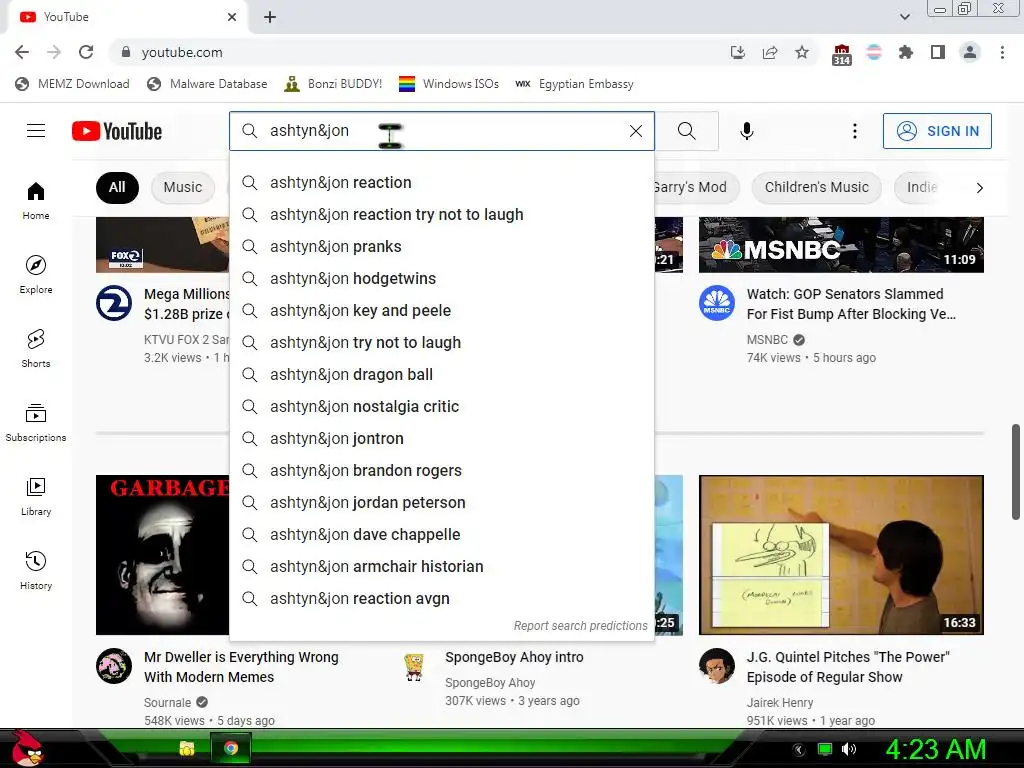Click the share page icon in address bar
Image resolution: width=1024 pixels, height=768 pixels.
tap(770, 52)
